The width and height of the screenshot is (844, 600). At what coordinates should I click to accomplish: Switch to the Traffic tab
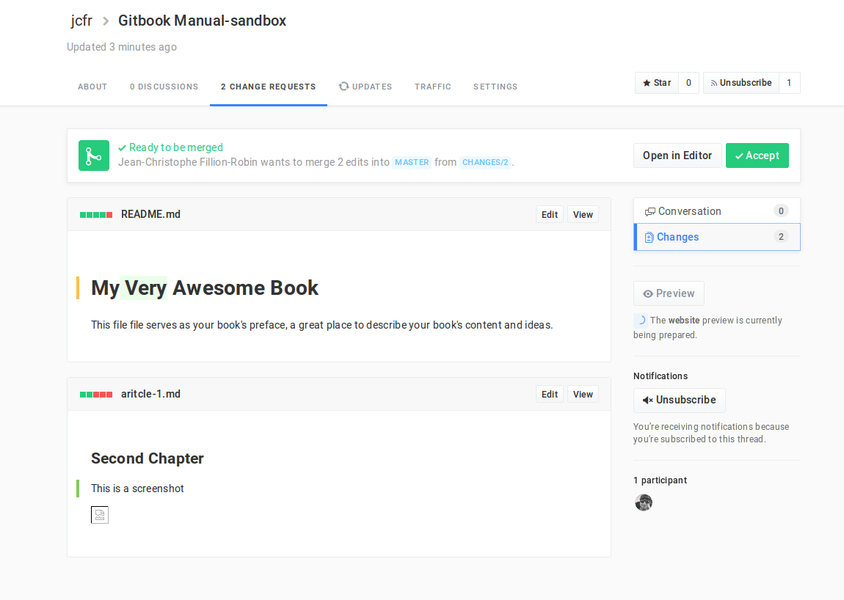tap(432, 87)
